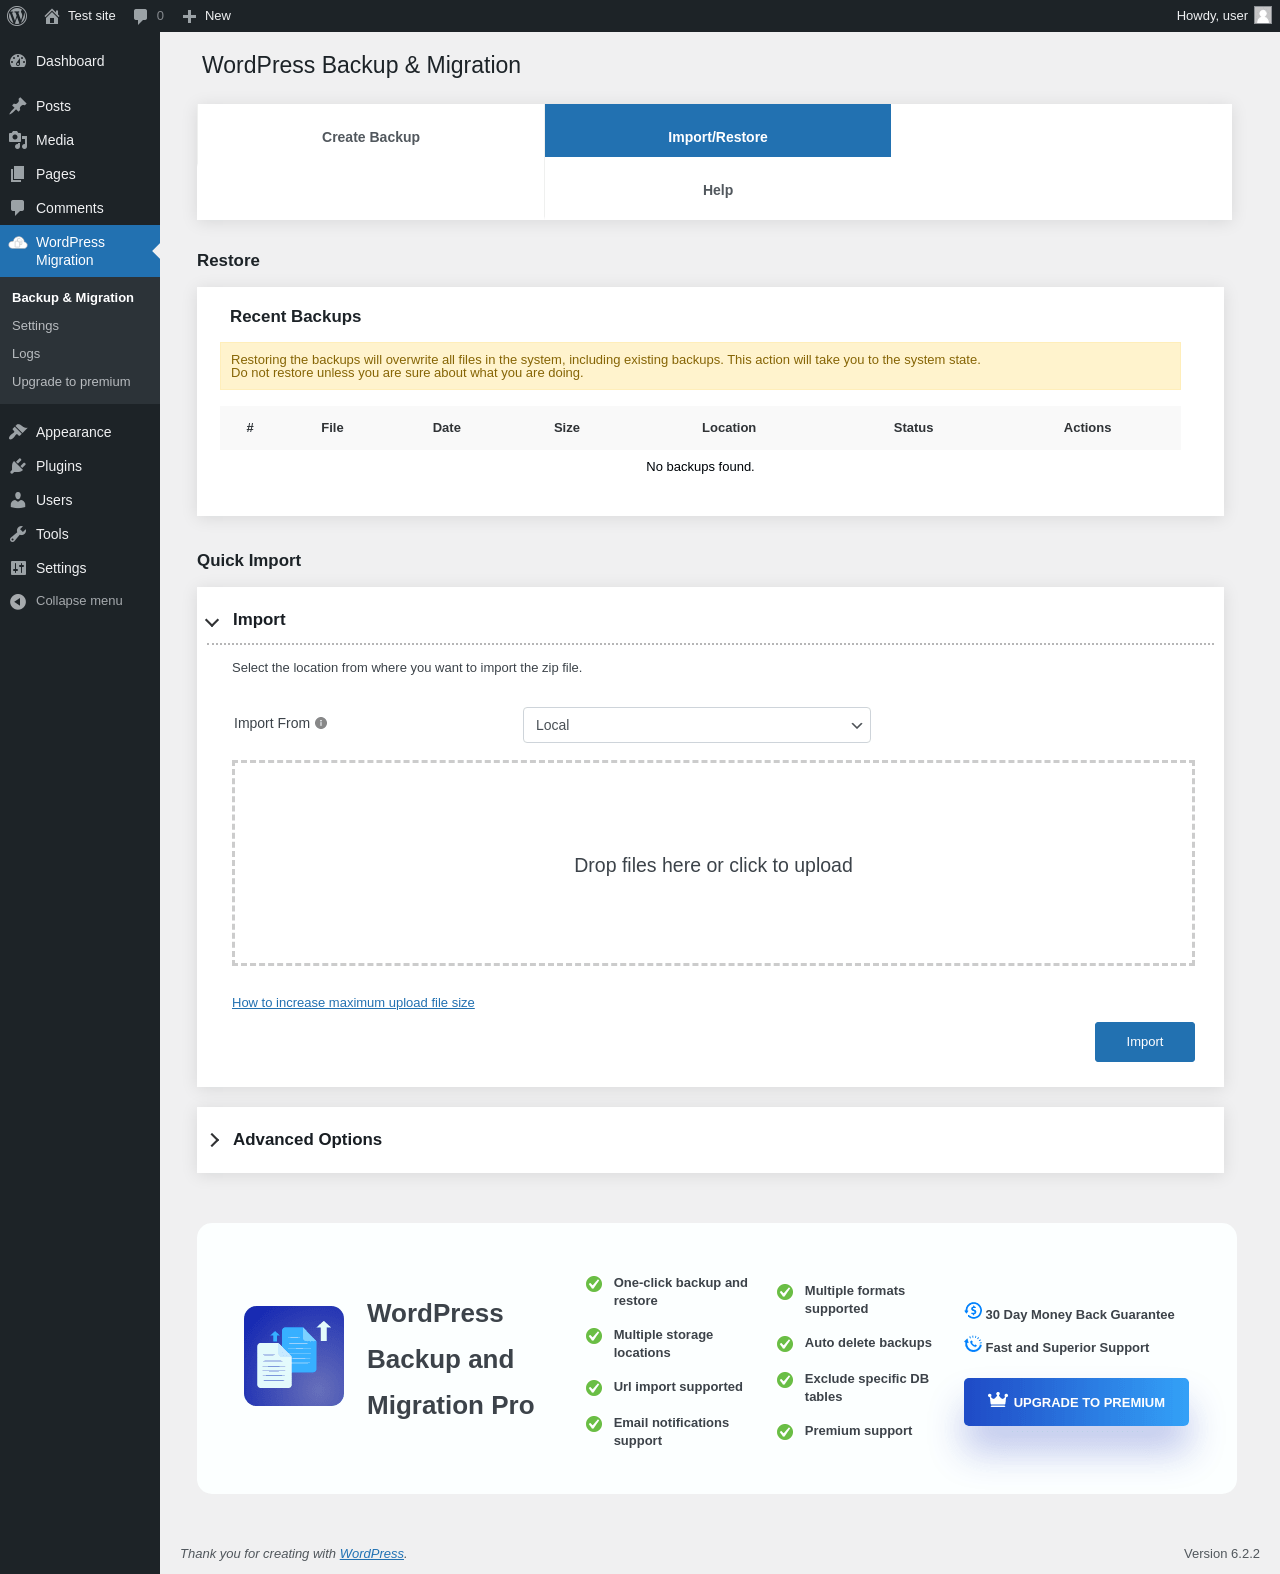Click the WordPress logo in admin bar

(17, 16)
